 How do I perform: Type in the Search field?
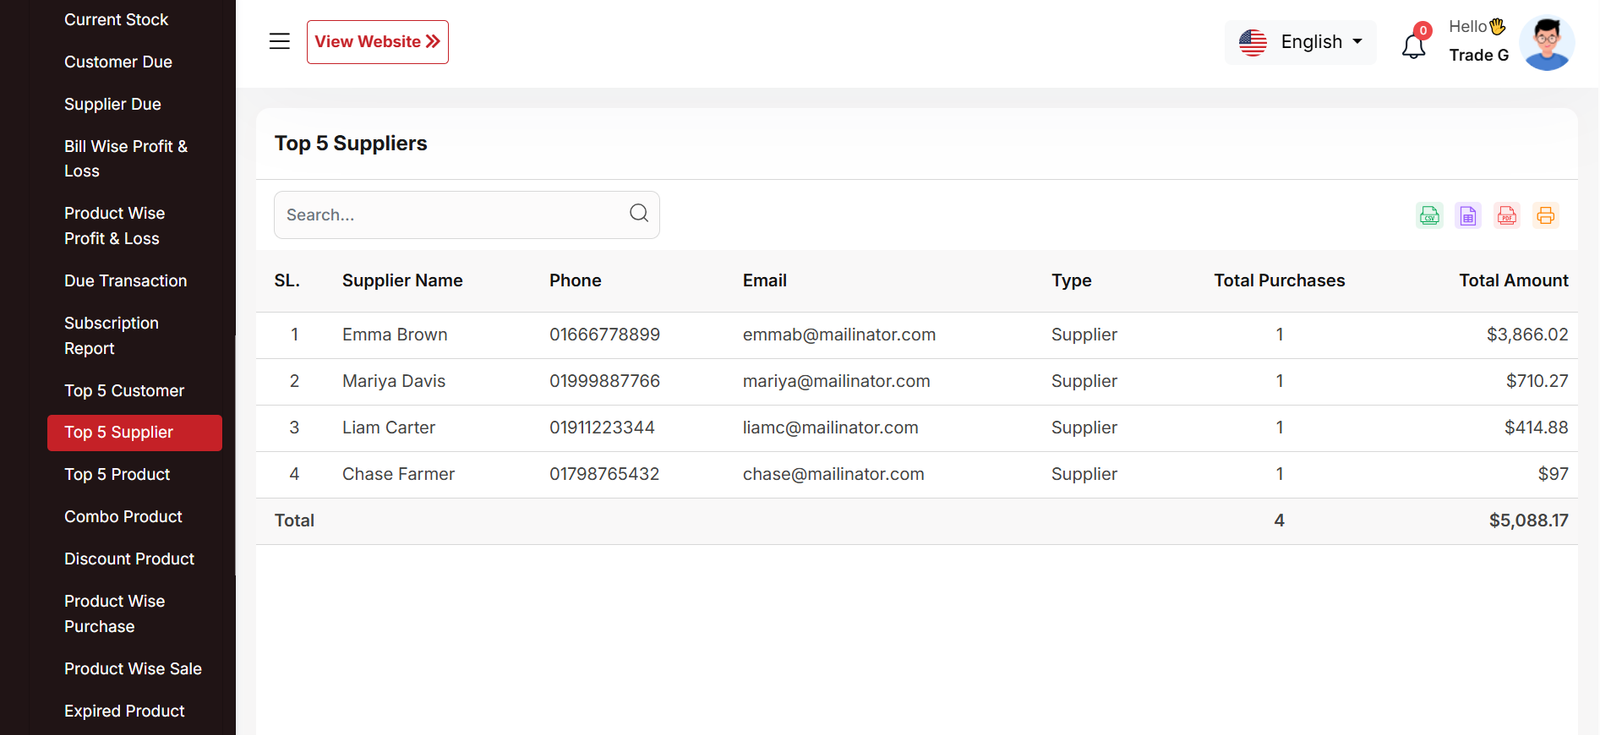point(450,215)
